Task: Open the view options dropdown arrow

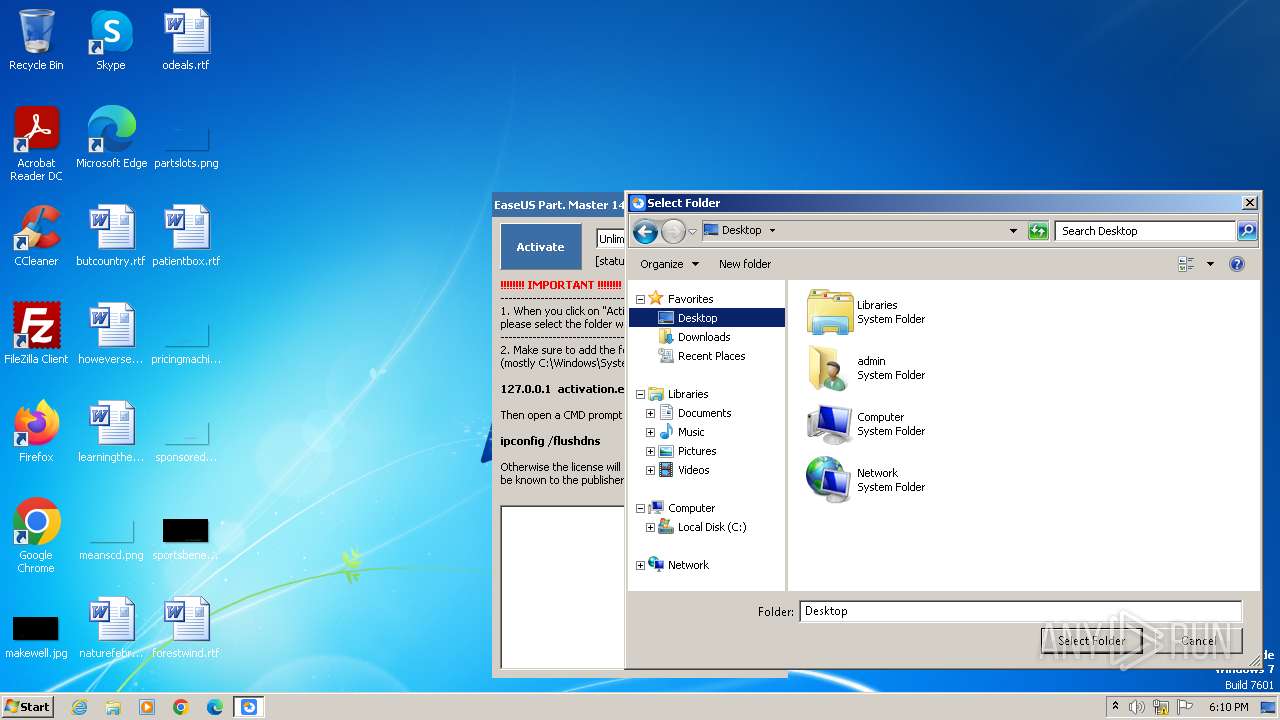Action: (x=1210, y=264)
